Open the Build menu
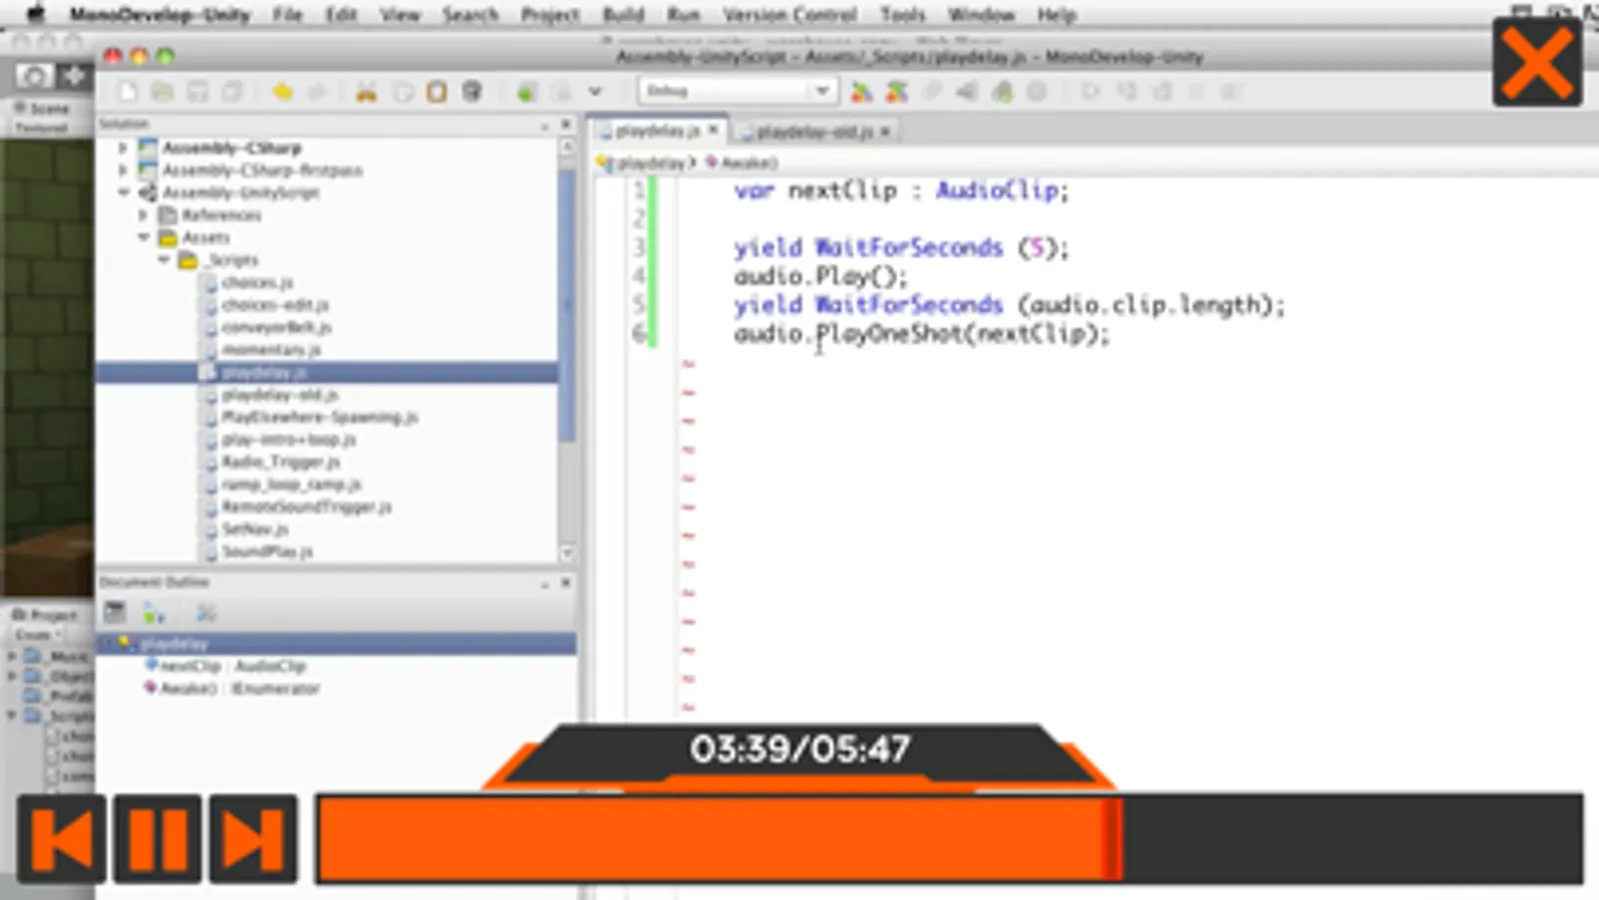This screenshot has height=900, width=1599. [624, 15]
